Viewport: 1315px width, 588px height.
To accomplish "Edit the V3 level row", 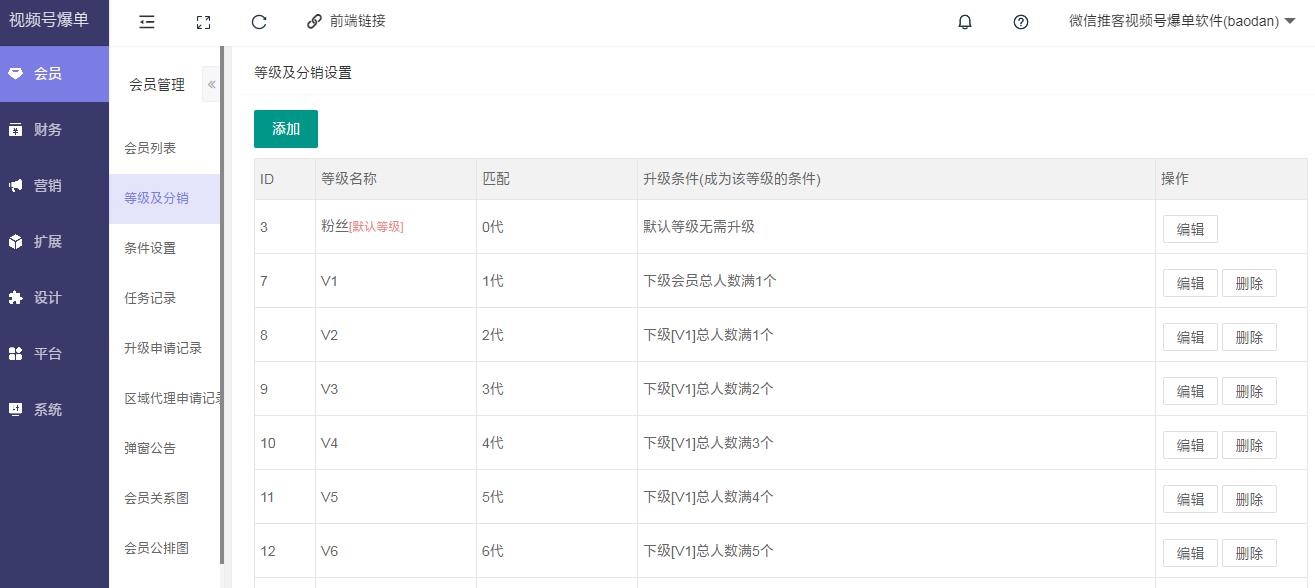I will 1190,391.
